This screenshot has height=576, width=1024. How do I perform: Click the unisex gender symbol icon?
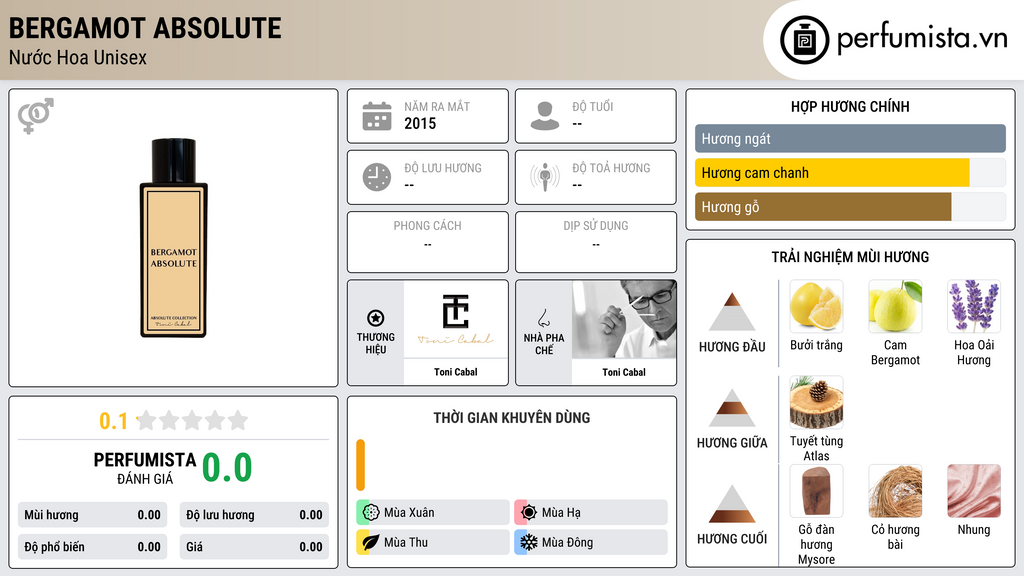(36, 116)
